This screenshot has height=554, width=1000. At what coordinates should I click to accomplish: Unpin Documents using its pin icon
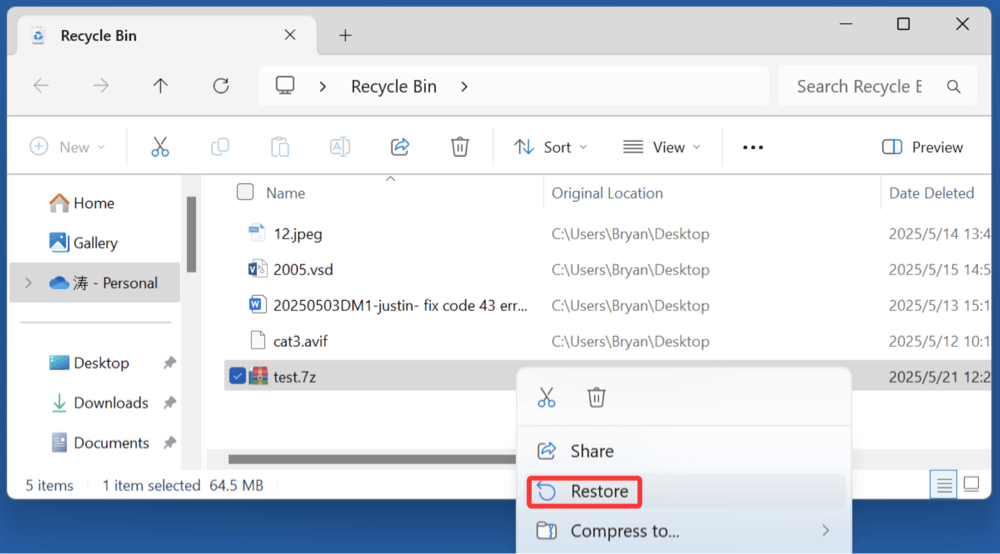[169, 442]
